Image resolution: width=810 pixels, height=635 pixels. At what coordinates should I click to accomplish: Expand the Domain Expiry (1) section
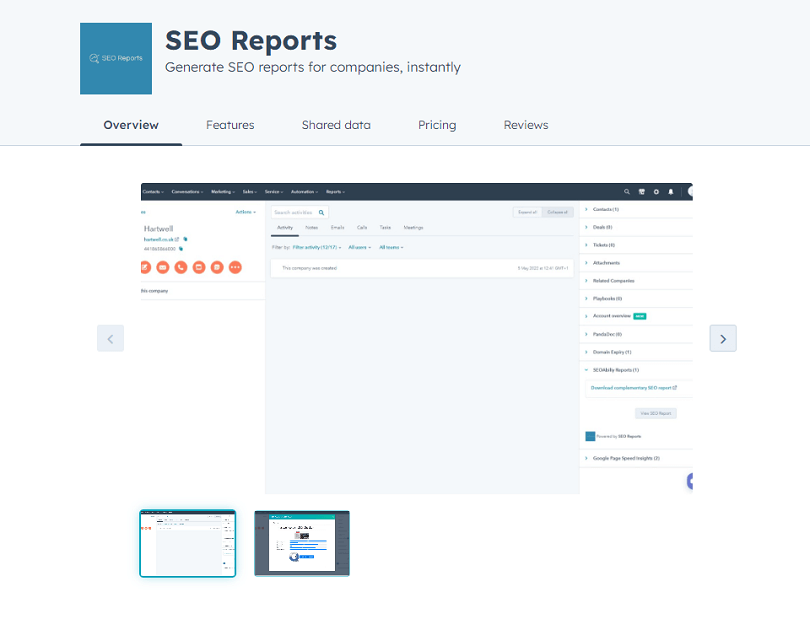click(638, 352)
